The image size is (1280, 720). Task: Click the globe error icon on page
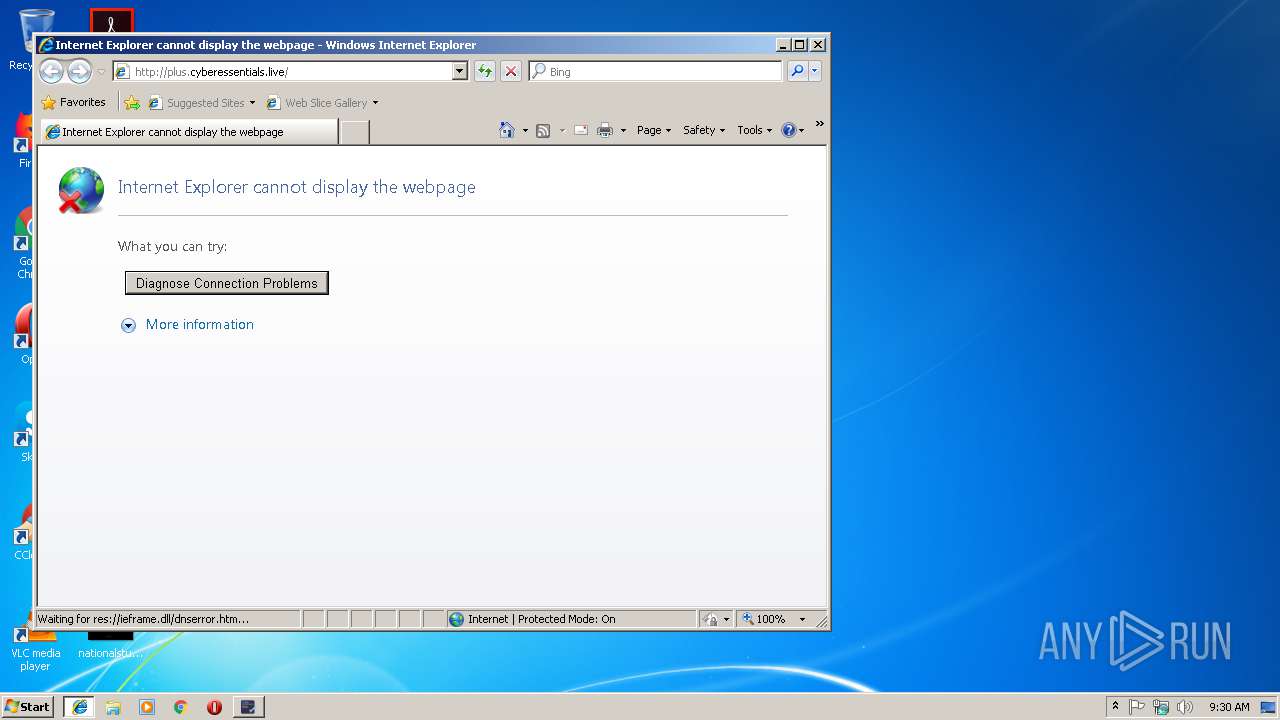coord(80,190)
